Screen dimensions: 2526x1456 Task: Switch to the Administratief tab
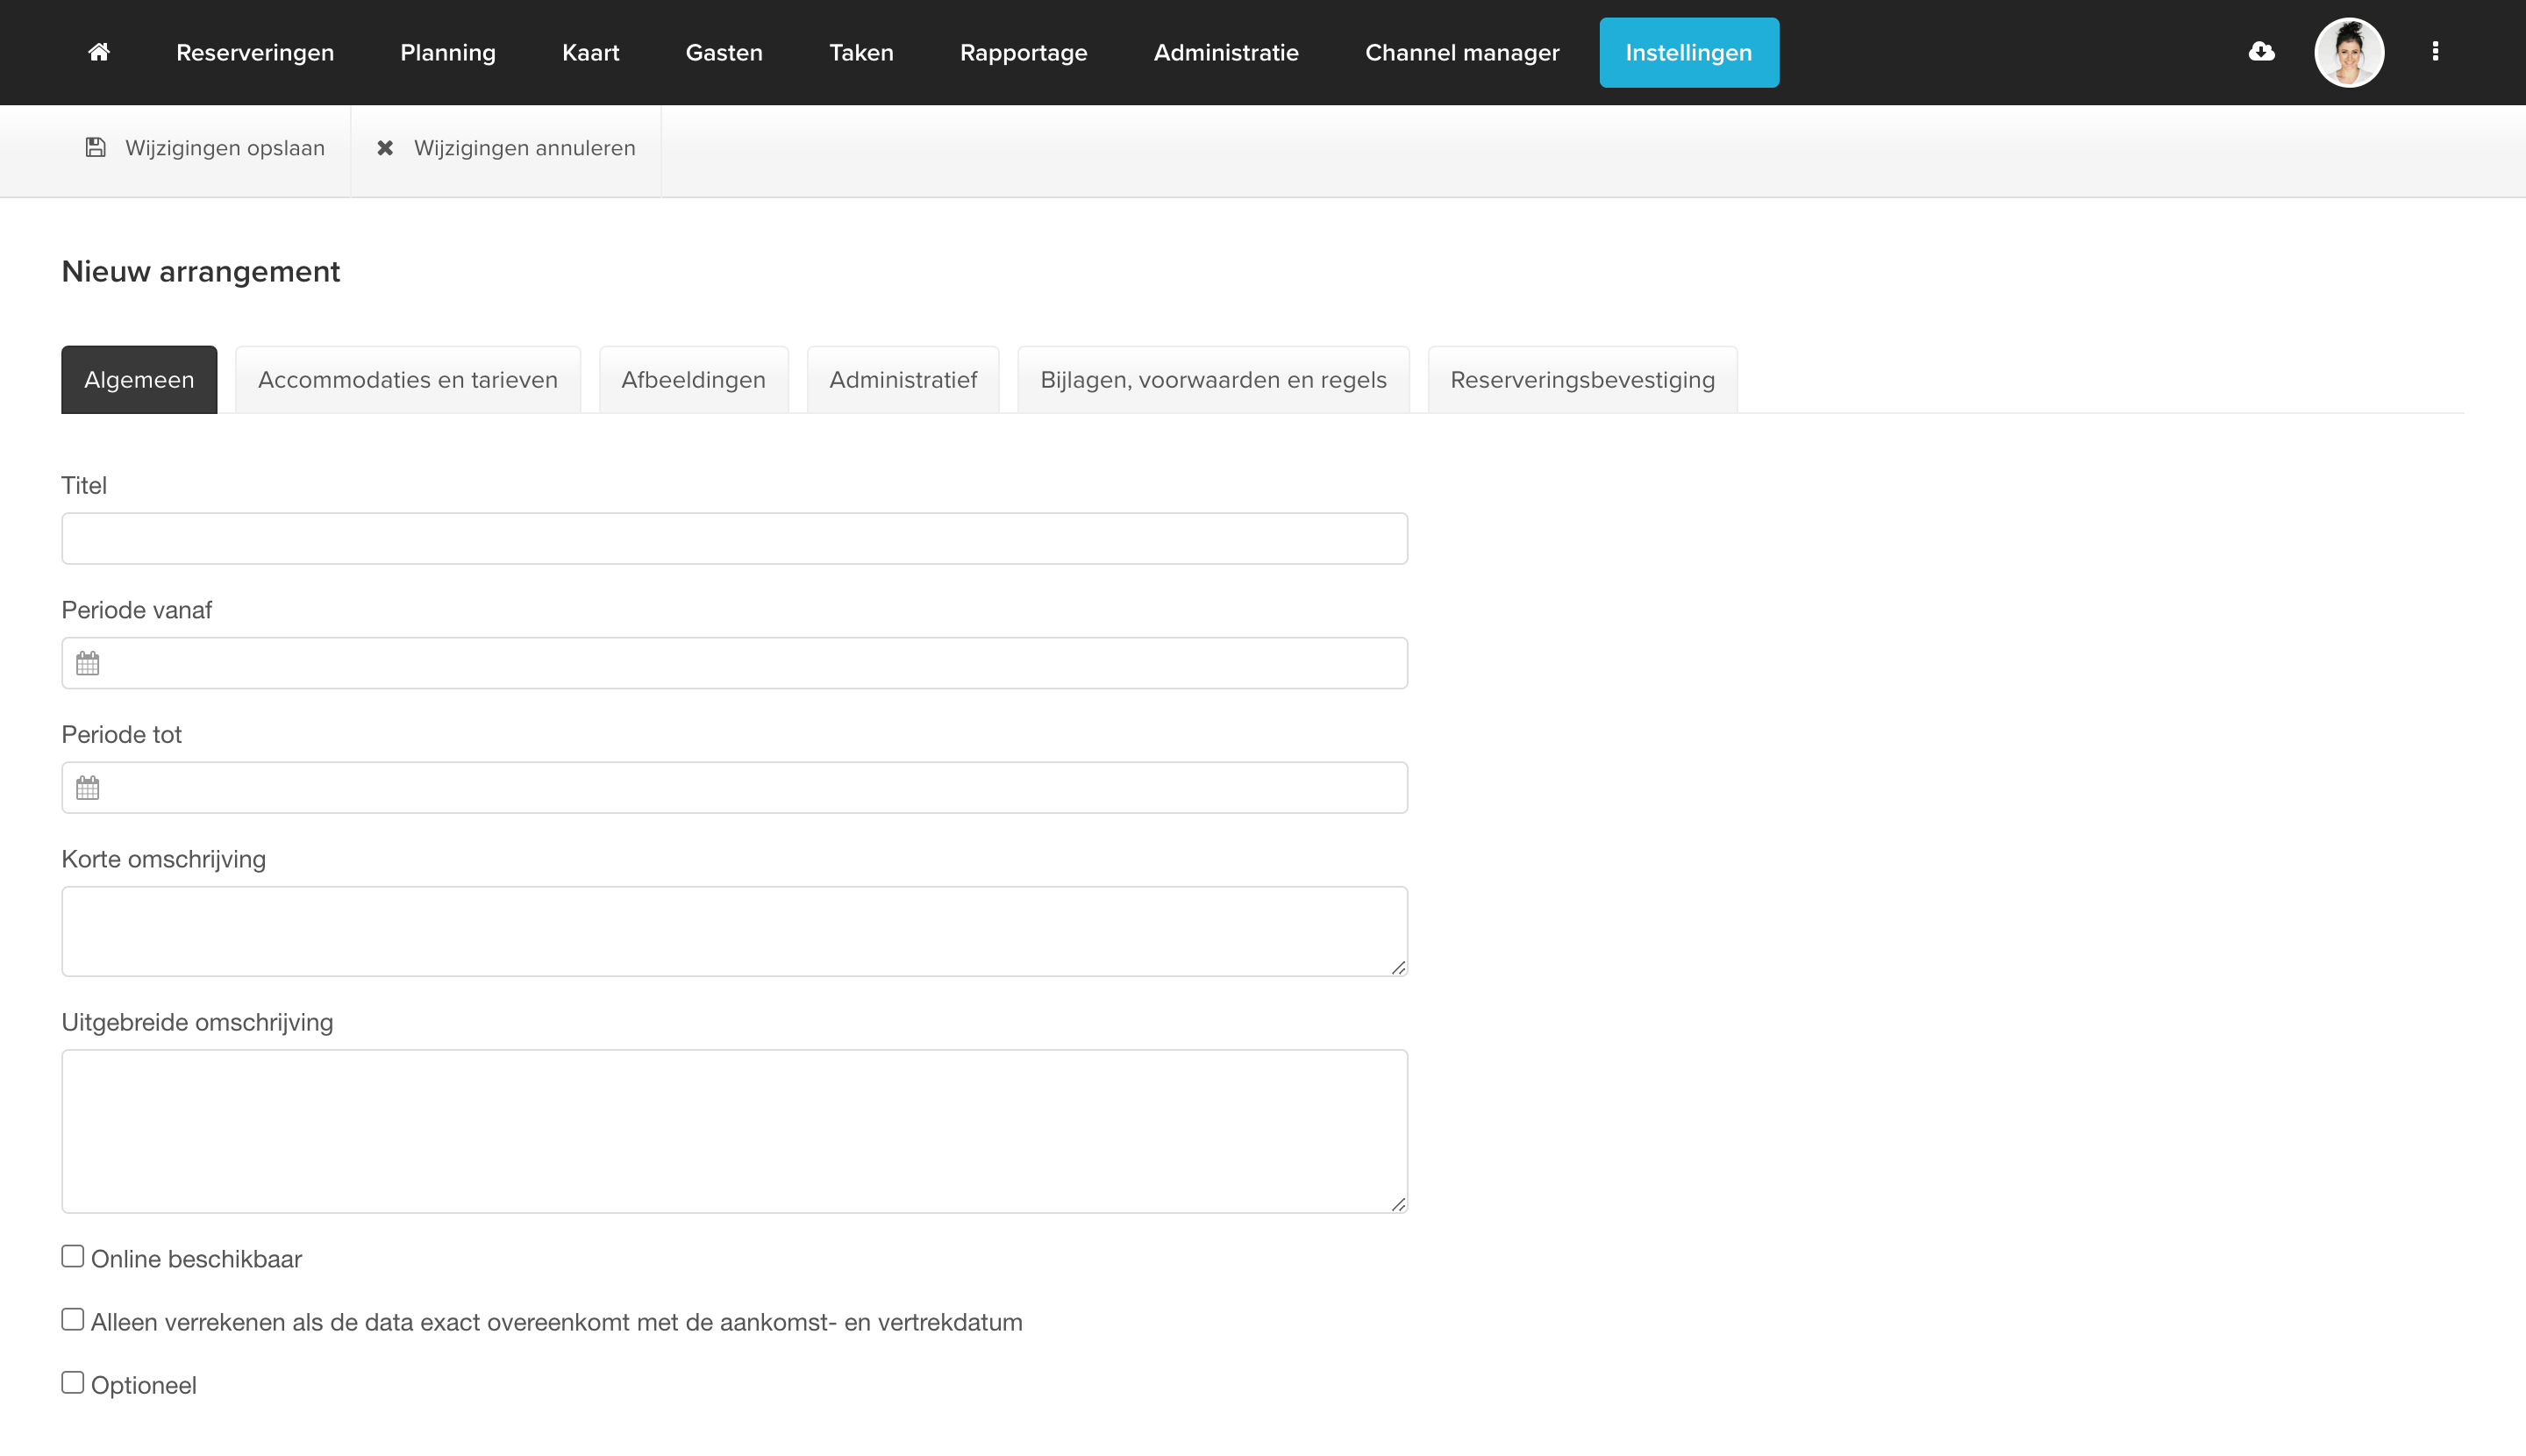click(x=903, y=380)
